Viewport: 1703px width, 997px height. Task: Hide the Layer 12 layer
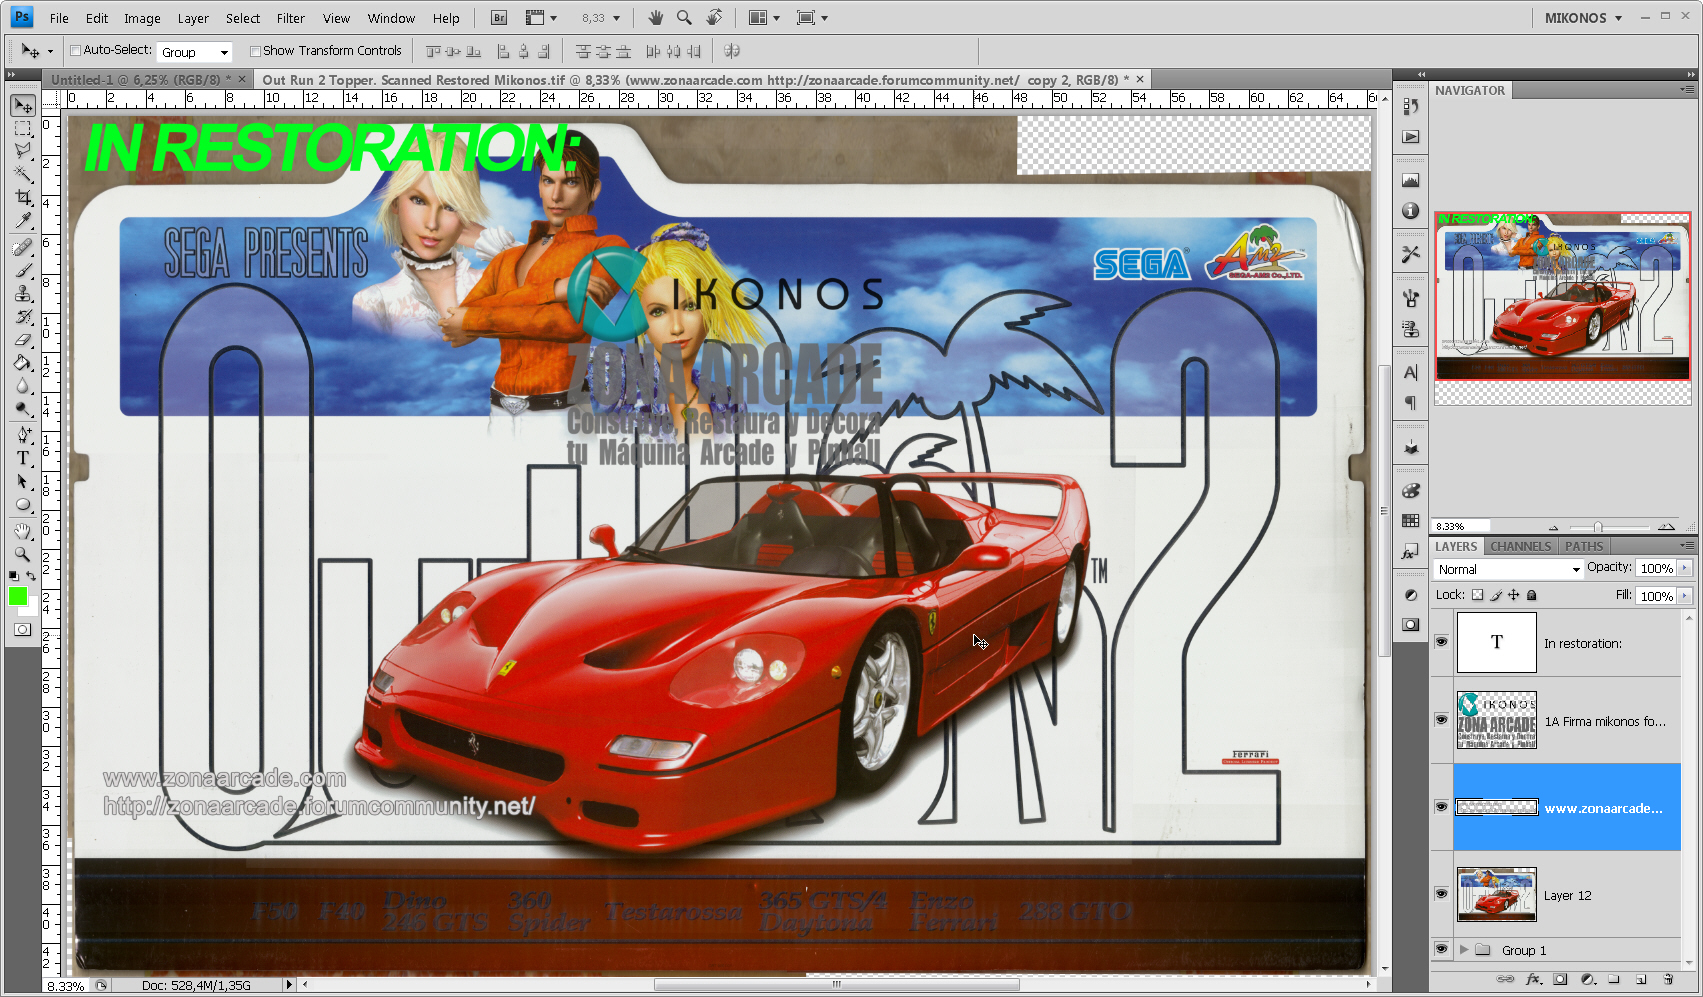[x=1441, y=893]
